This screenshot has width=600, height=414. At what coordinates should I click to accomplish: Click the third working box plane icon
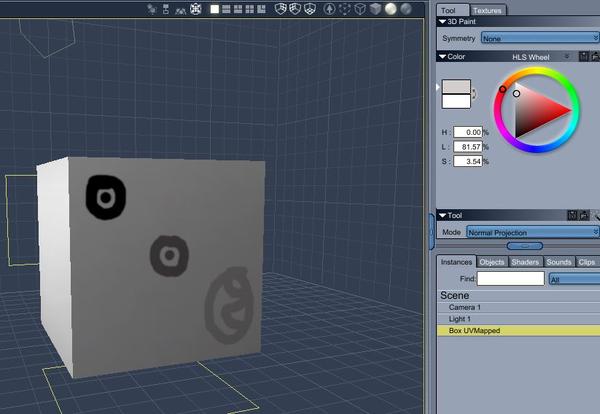point(310,9)
